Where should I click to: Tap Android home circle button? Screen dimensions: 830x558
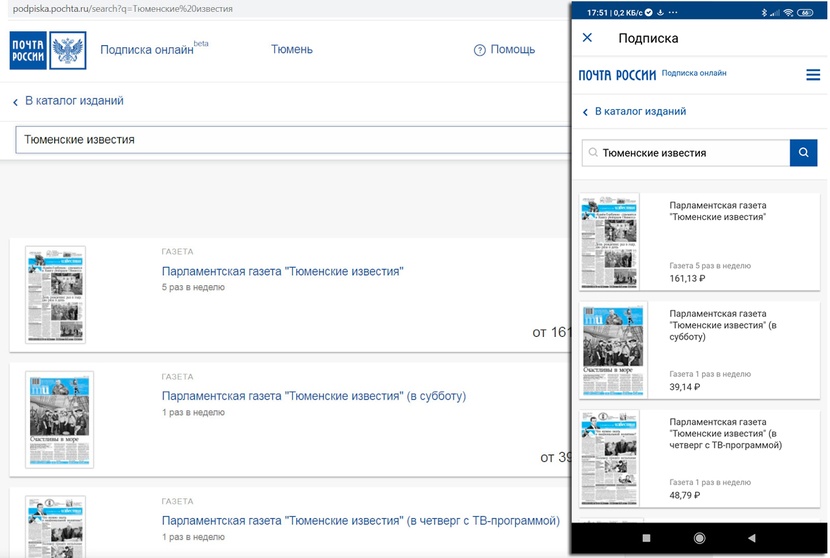pyautogui.click(x=699, y=538)
